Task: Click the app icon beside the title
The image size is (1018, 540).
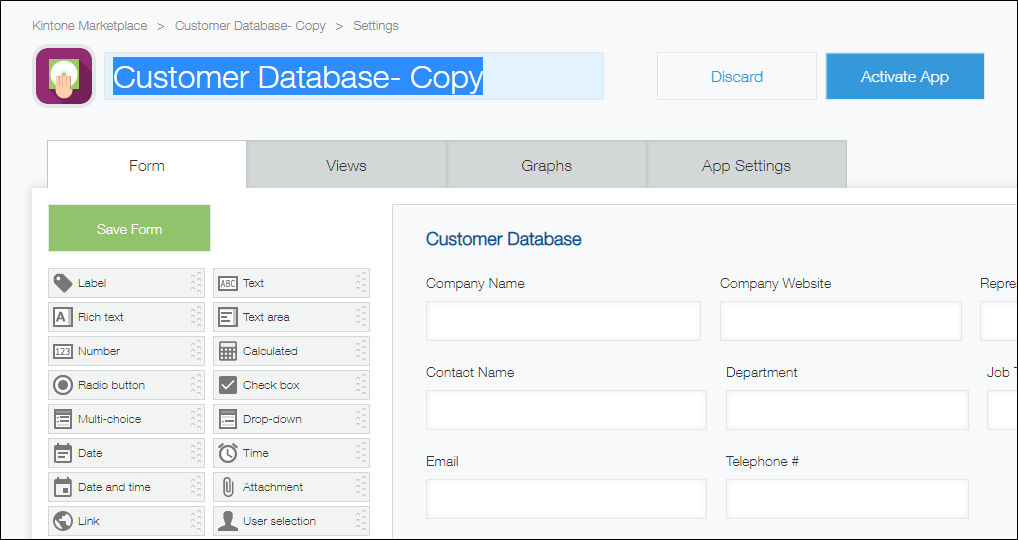Action: pos(64,77)
